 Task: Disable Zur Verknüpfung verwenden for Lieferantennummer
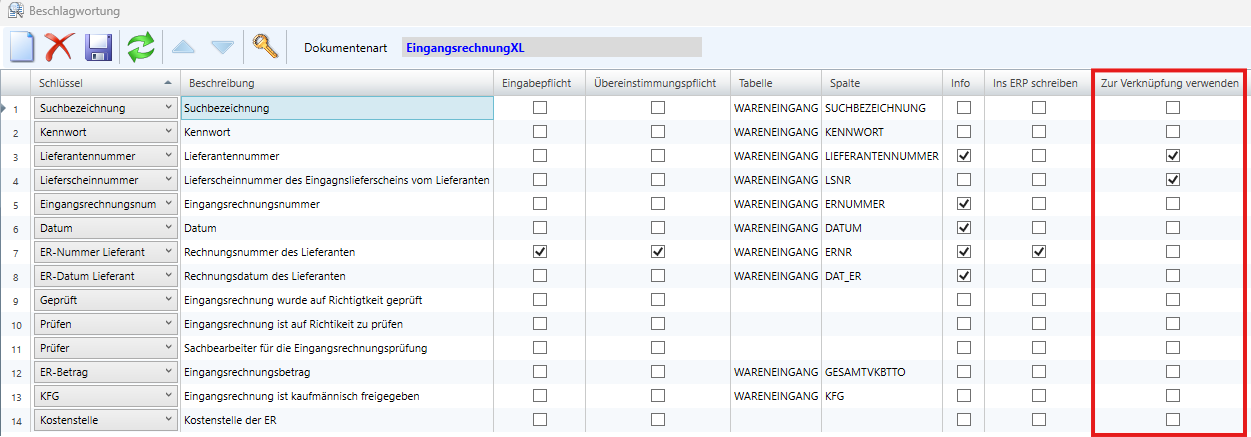pos(1172,156)
